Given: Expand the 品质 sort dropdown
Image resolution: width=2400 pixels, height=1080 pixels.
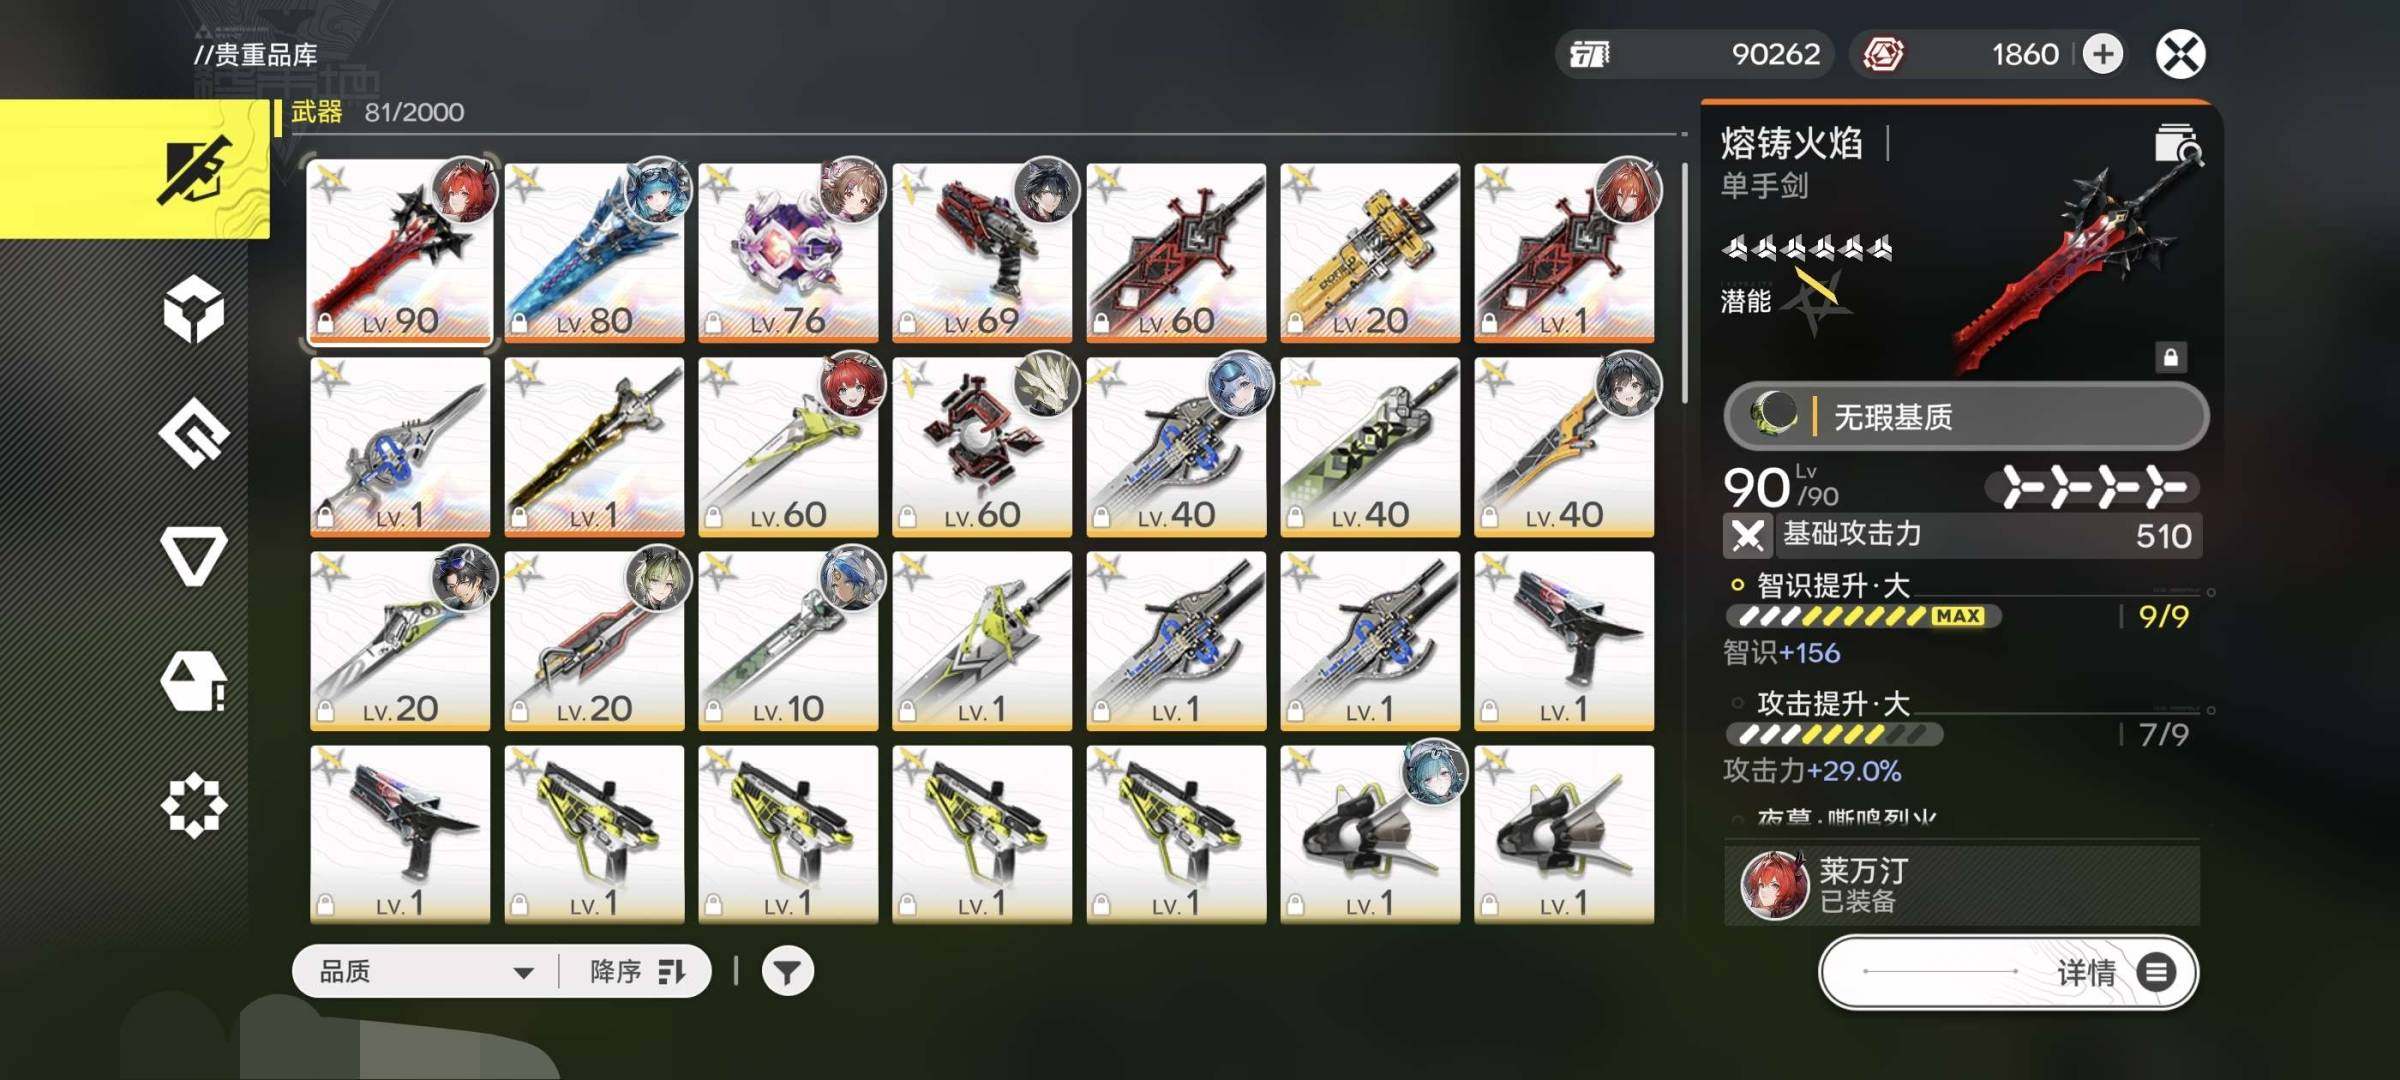Looking at the screenshot, I should (427, 971).
